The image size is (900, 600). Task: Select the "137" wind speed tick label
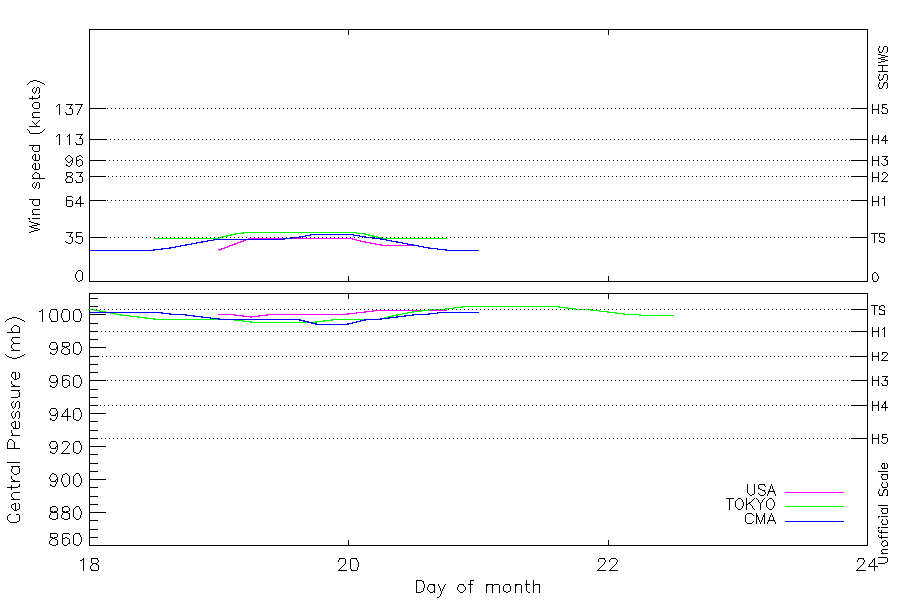click(x=69, y=109)
